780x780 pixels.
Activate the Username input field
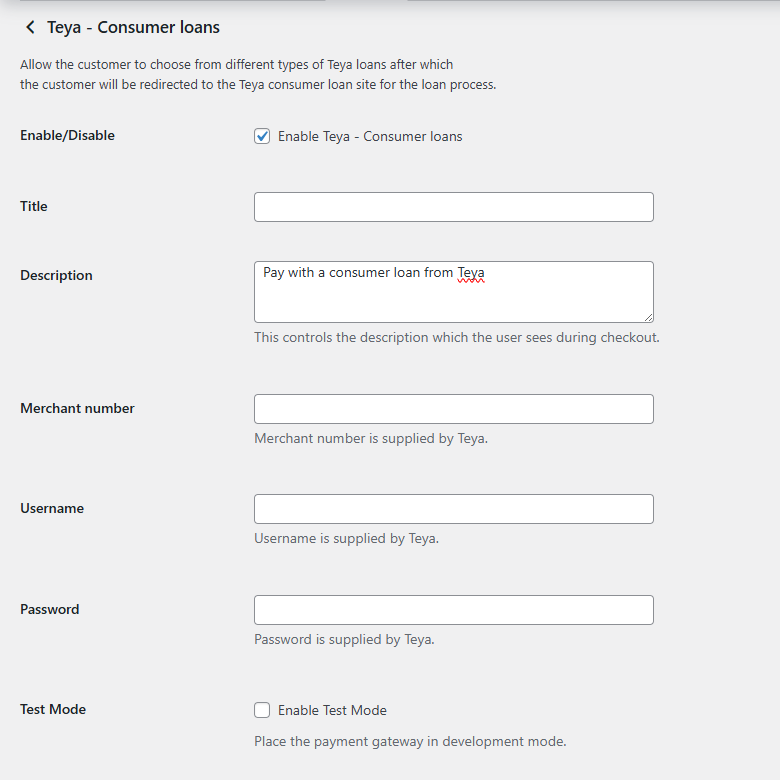click(454, 509)
